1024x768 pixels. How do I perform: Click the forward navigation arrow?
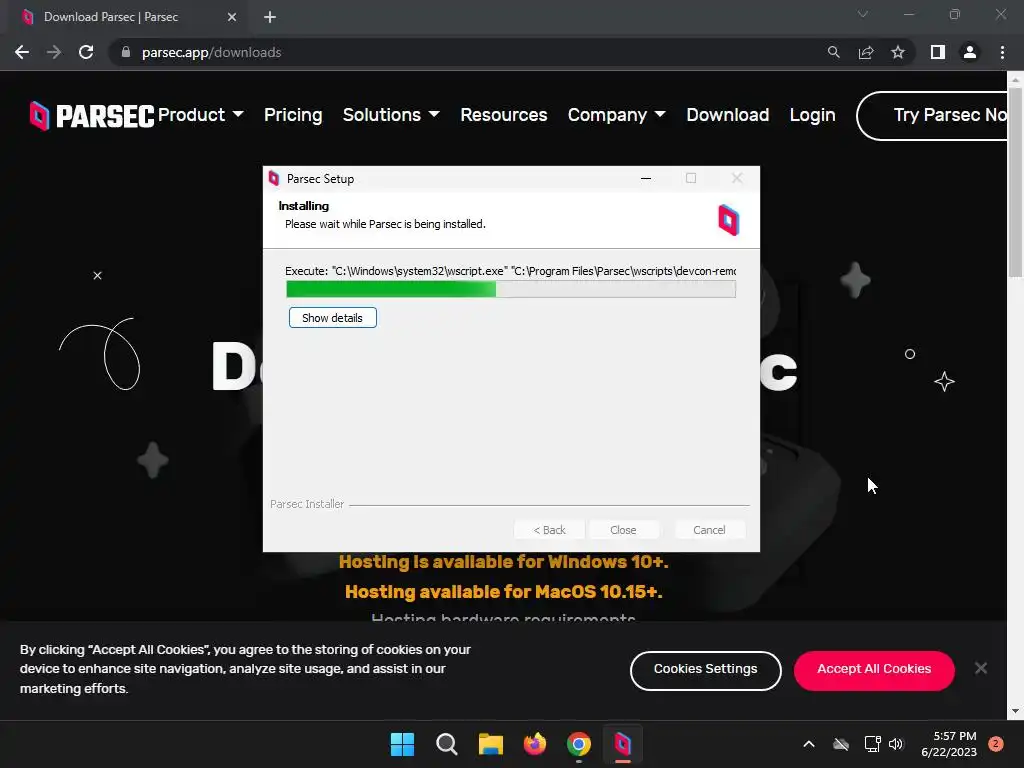pos(54,52)
